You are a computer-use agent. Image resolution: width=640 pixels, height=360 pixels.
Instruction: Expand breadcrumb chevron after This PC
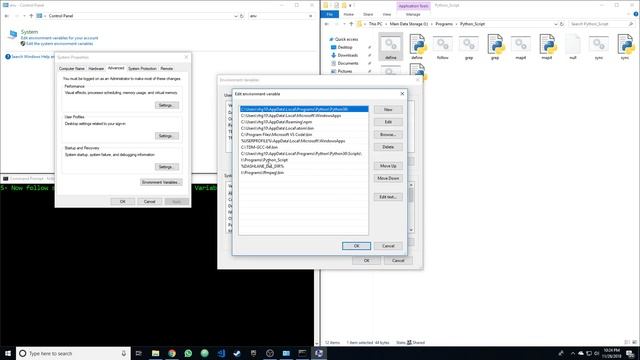pyautogui.click(x=386, y=24)
